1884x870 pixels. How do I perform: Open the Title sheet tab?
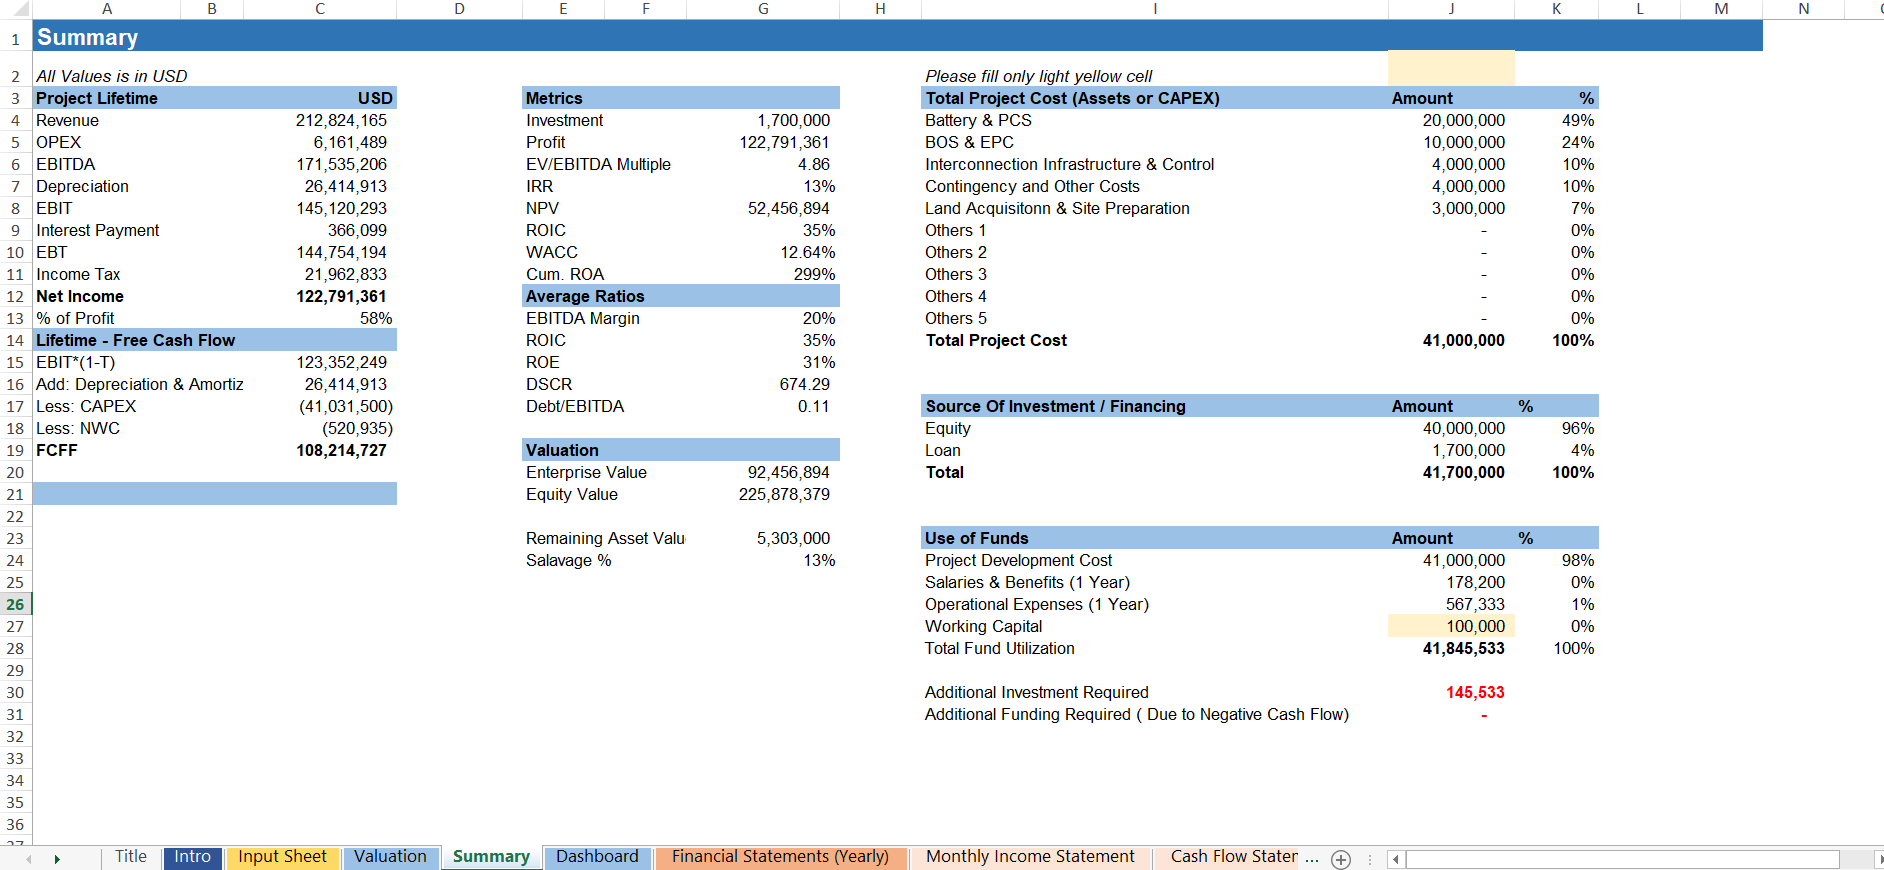coord(131,857)
